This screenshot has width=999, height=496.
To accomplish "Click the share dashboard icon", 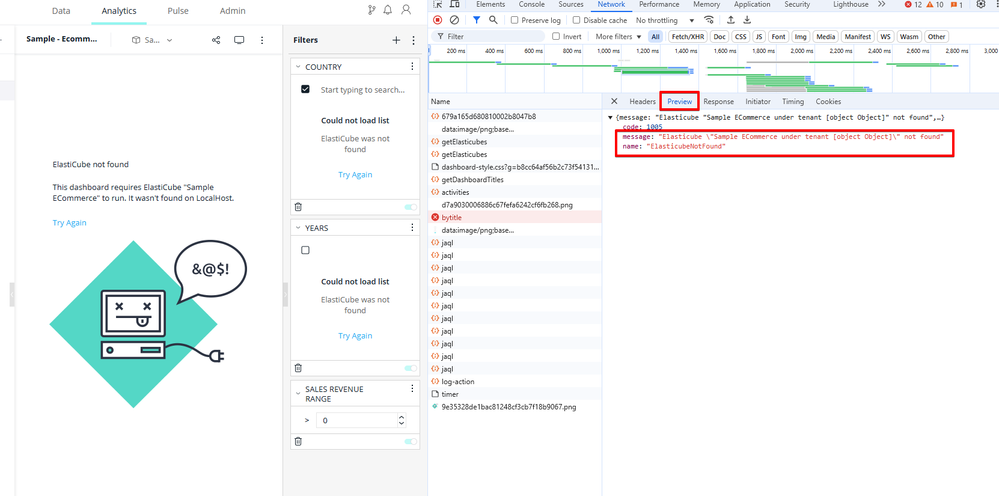I will coord(216,40).
